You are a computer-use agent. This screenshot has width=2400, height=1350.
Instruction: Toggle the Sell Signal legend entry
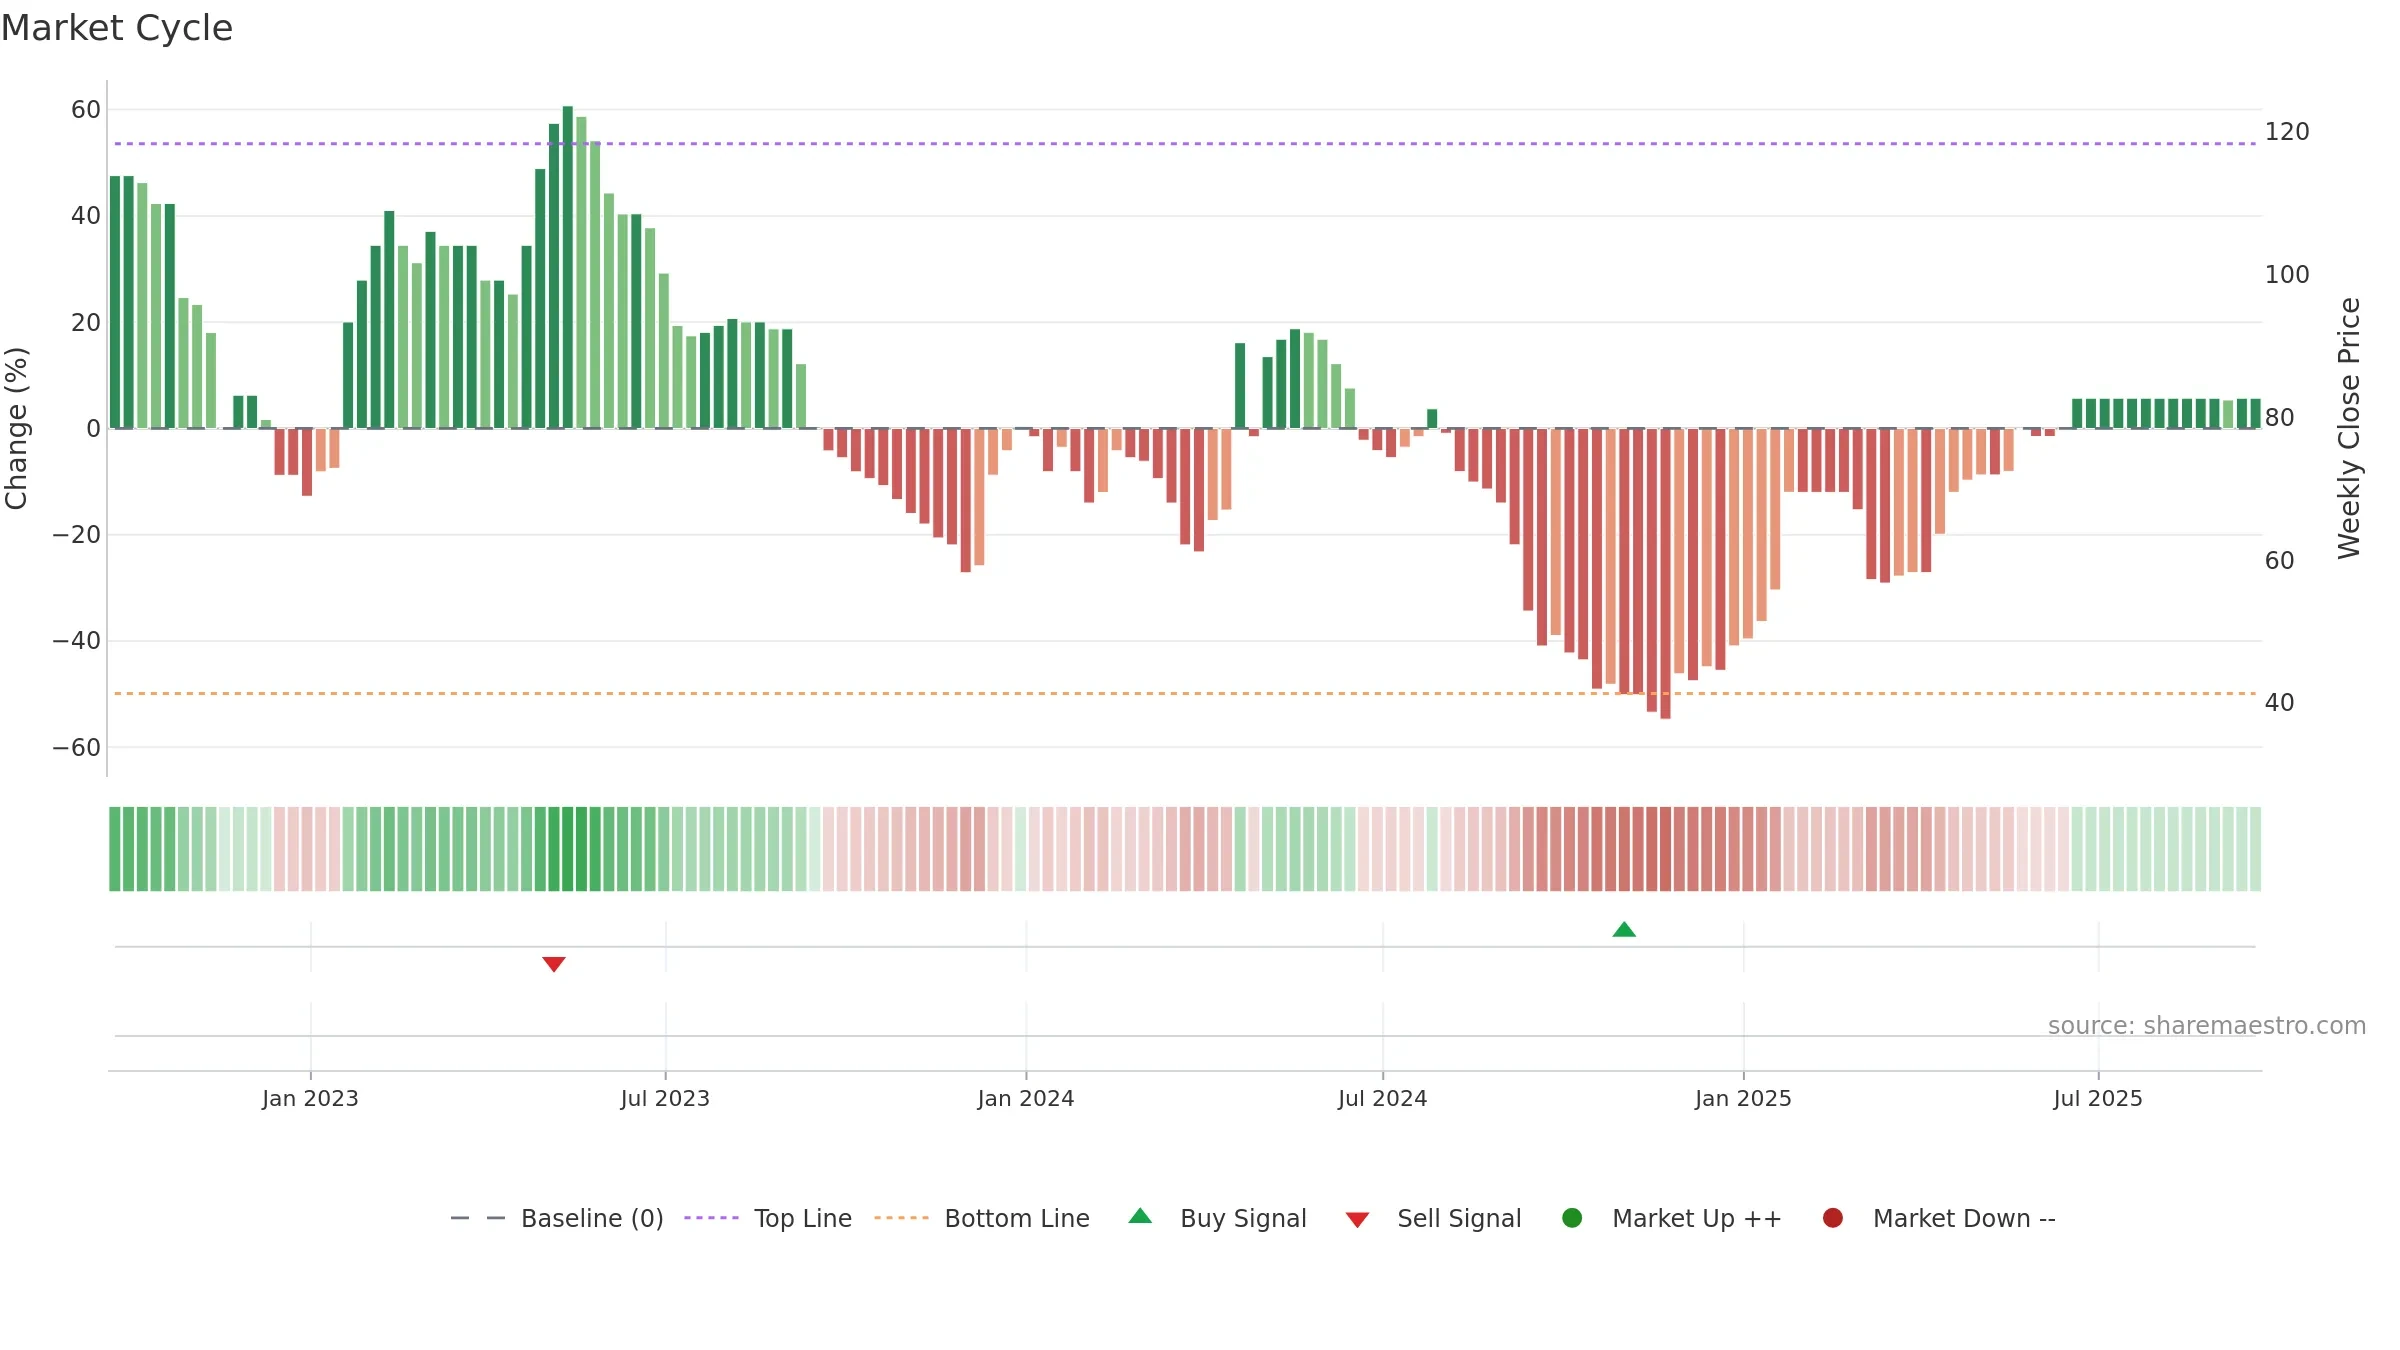tap(1433, 1218)
